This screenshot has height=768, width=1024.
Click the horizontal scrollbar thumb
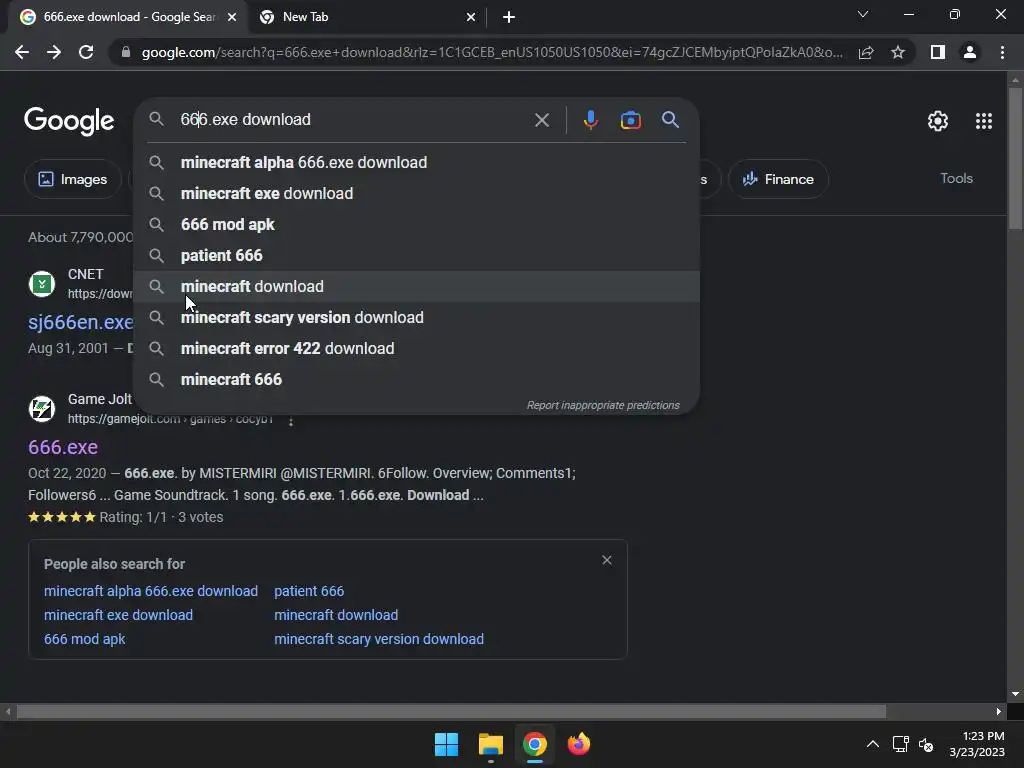(x=451, y=711)
